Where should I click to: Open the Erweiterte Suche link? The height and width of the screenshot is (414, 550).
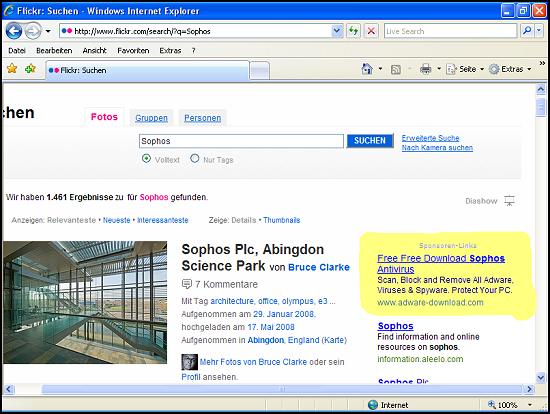[x=430, y=138]
